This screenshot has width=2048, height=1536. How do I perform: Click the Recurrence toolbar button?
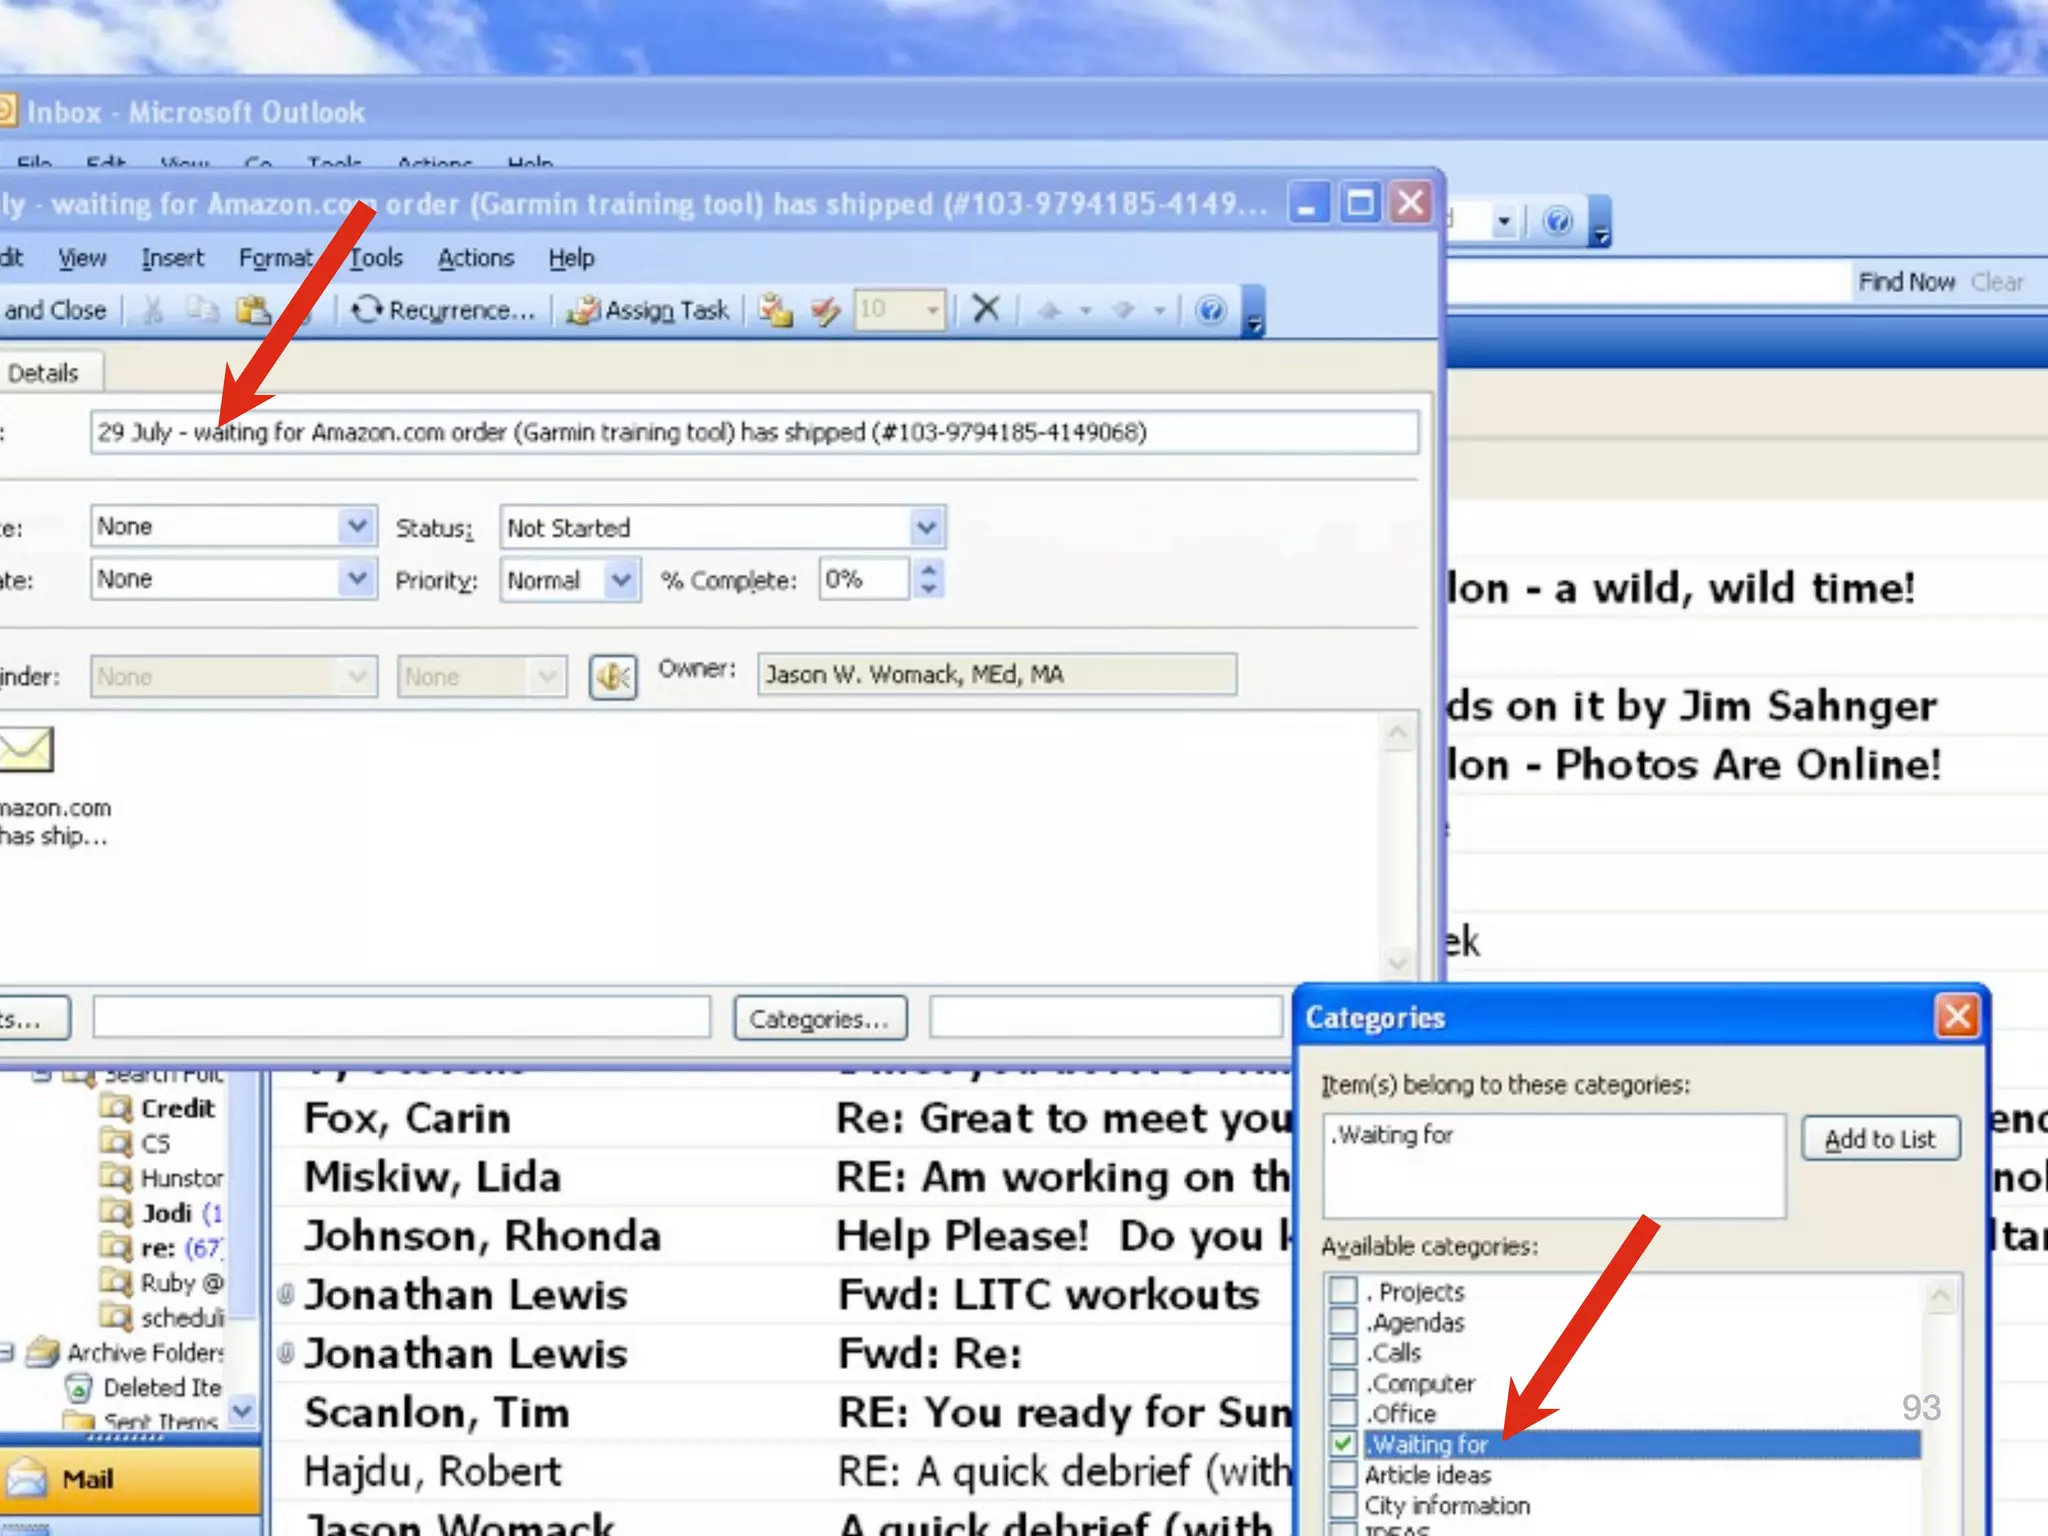(x=443, y=310)
